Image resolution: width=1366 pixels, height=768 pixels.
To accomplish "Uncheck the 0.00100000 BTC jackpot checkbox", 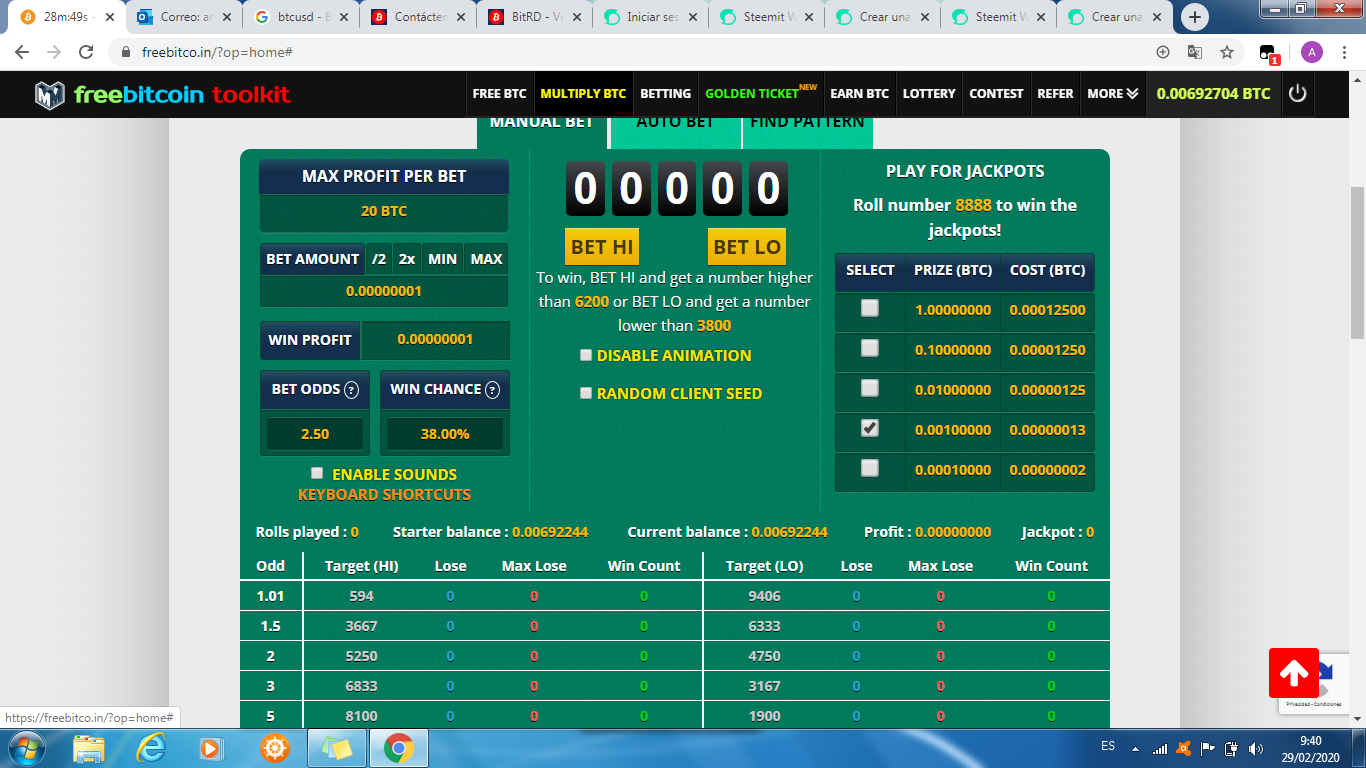I will (x=870, y=428).
